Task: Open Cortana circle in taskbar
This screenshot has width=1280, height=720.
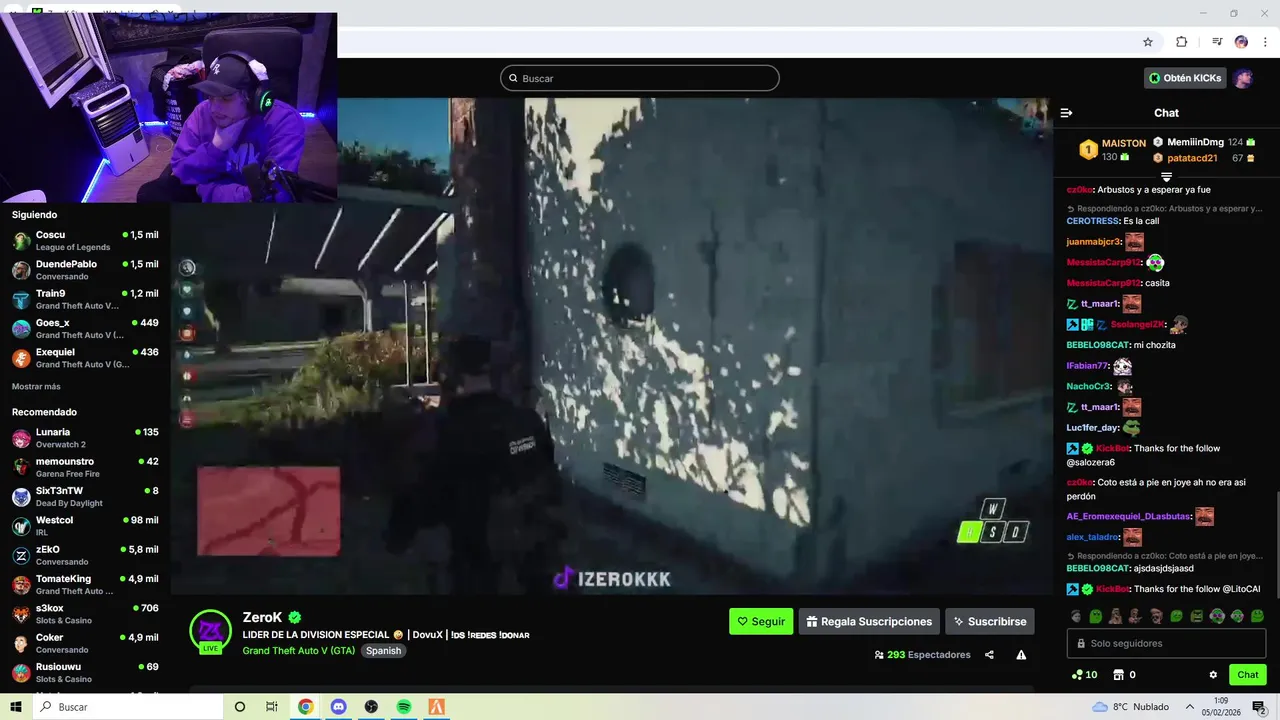Action: [239, 707]
